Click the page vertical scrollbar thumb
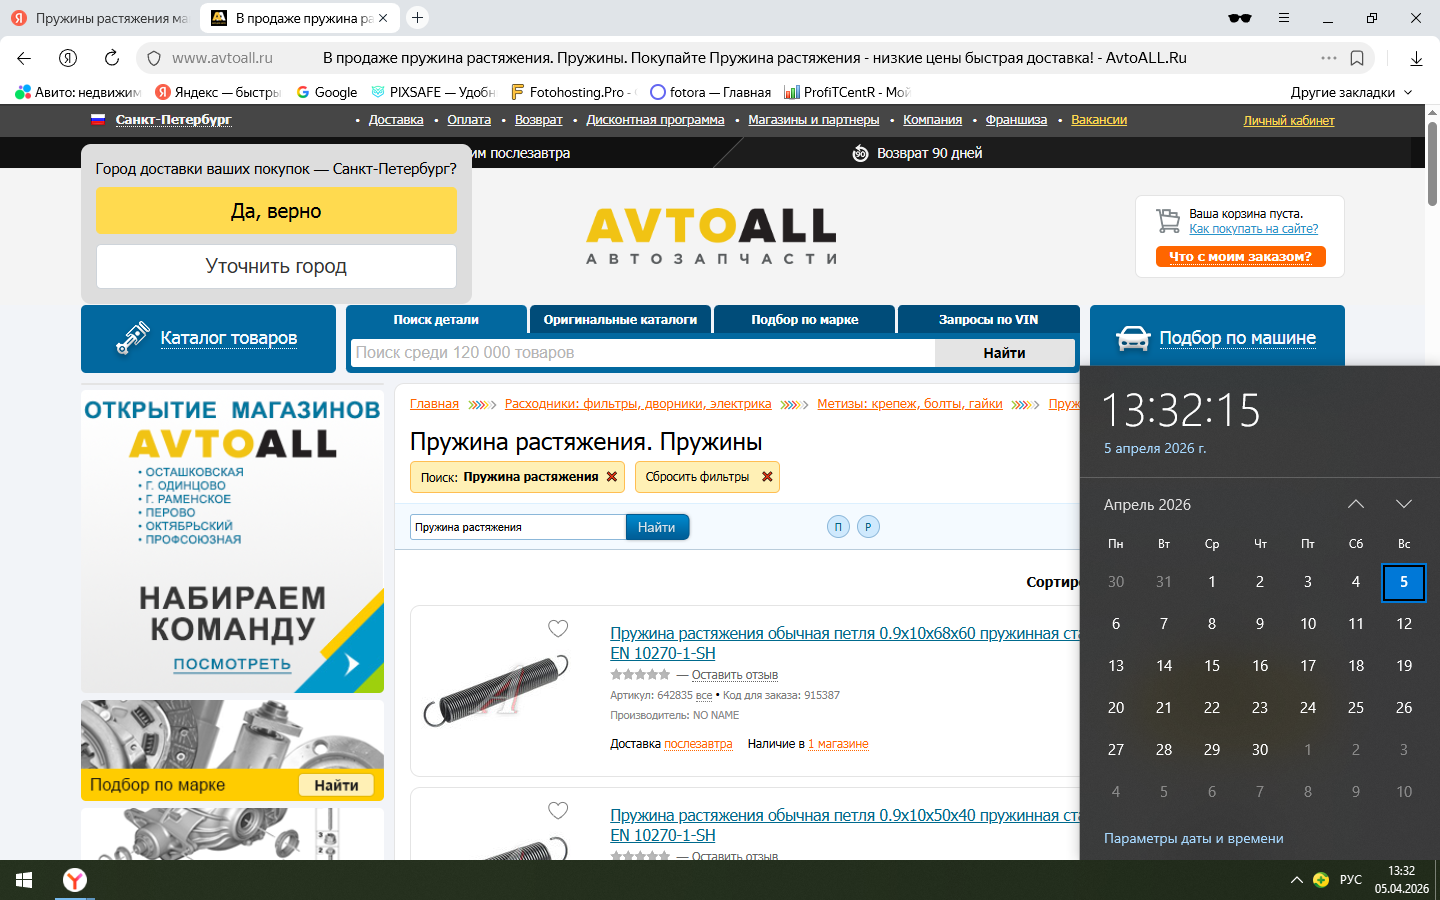1440x900 pixels. click(1432, 163)
